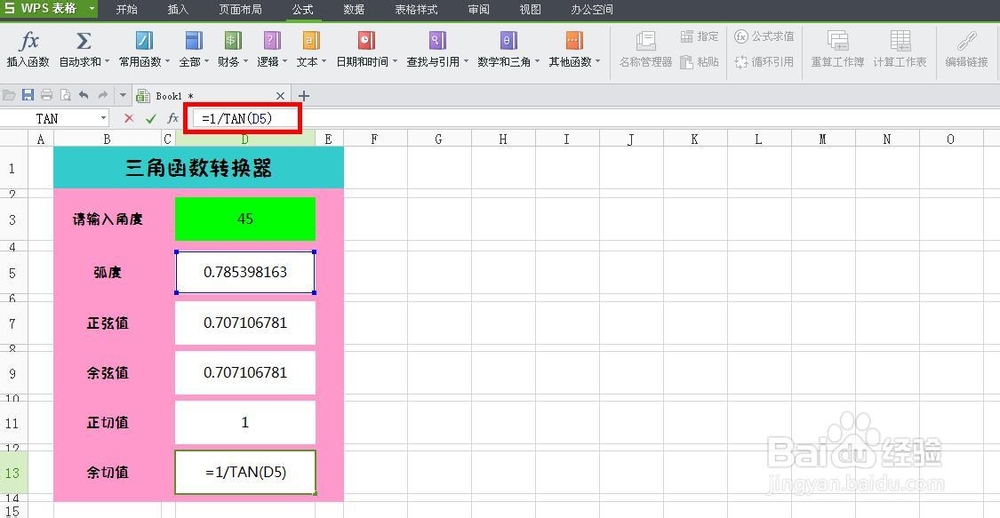Open the 其他函数 other functions icon

click(574, 41)
